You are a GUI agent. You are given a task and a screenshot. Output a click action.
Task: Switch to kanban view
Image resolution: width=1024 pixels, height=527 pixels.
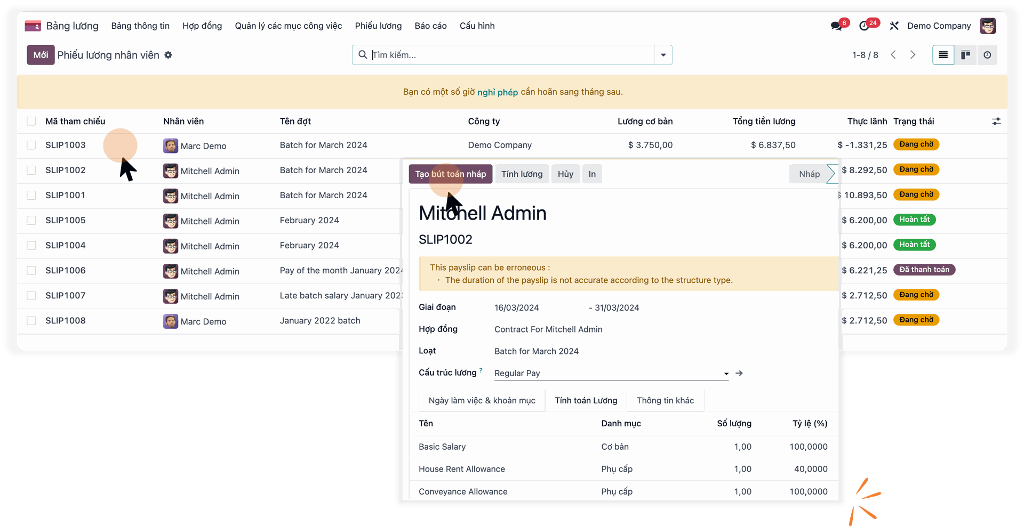click(x=965, y=55)
